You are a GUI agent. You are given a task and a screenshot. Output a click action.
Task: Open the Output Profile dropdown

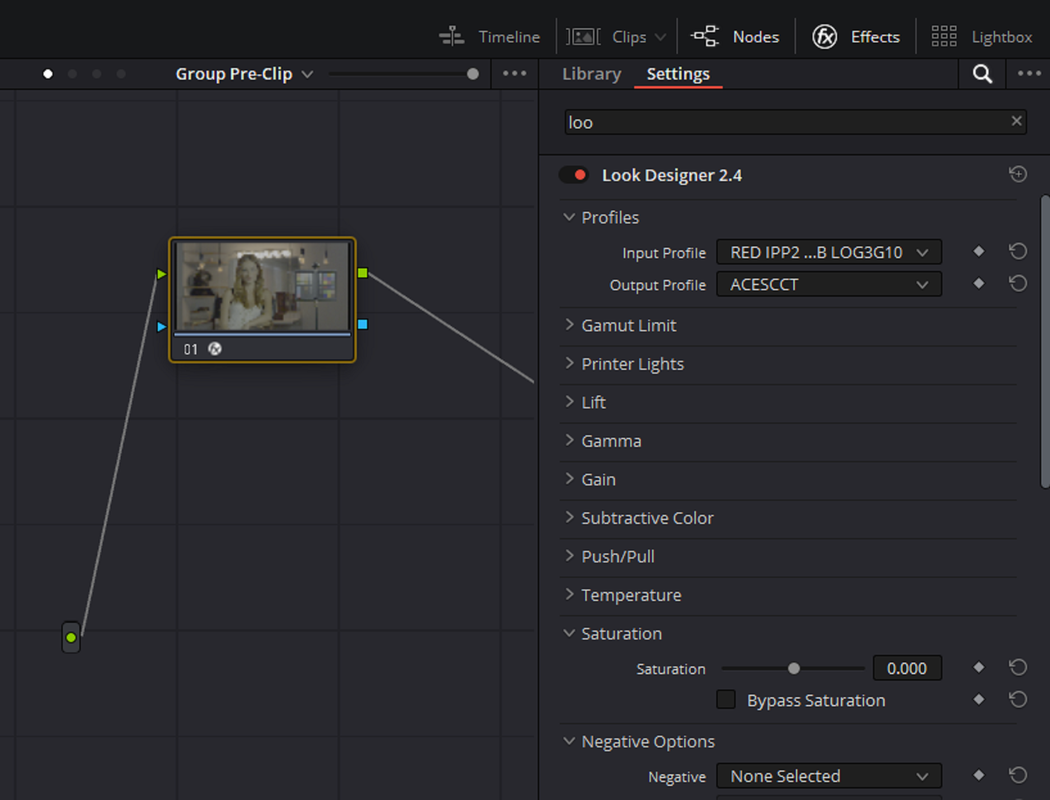[x=829, y=285]
